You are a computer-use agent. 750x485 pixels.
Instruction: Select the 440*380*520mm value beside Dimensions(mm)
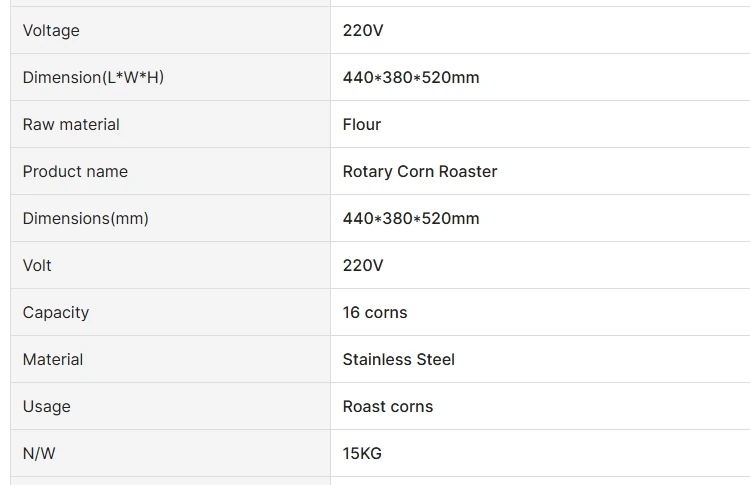click(x=411, y=218)
